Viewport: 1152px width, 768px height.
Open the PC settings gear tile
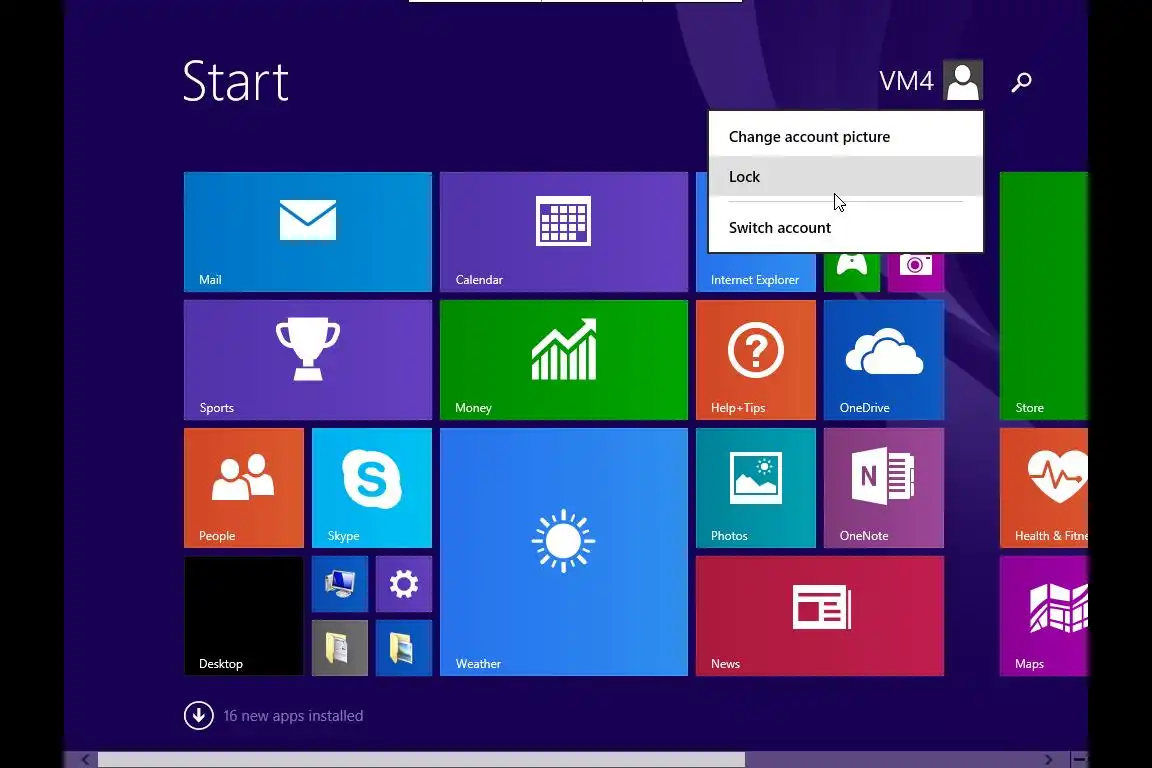tap(403, 584)
